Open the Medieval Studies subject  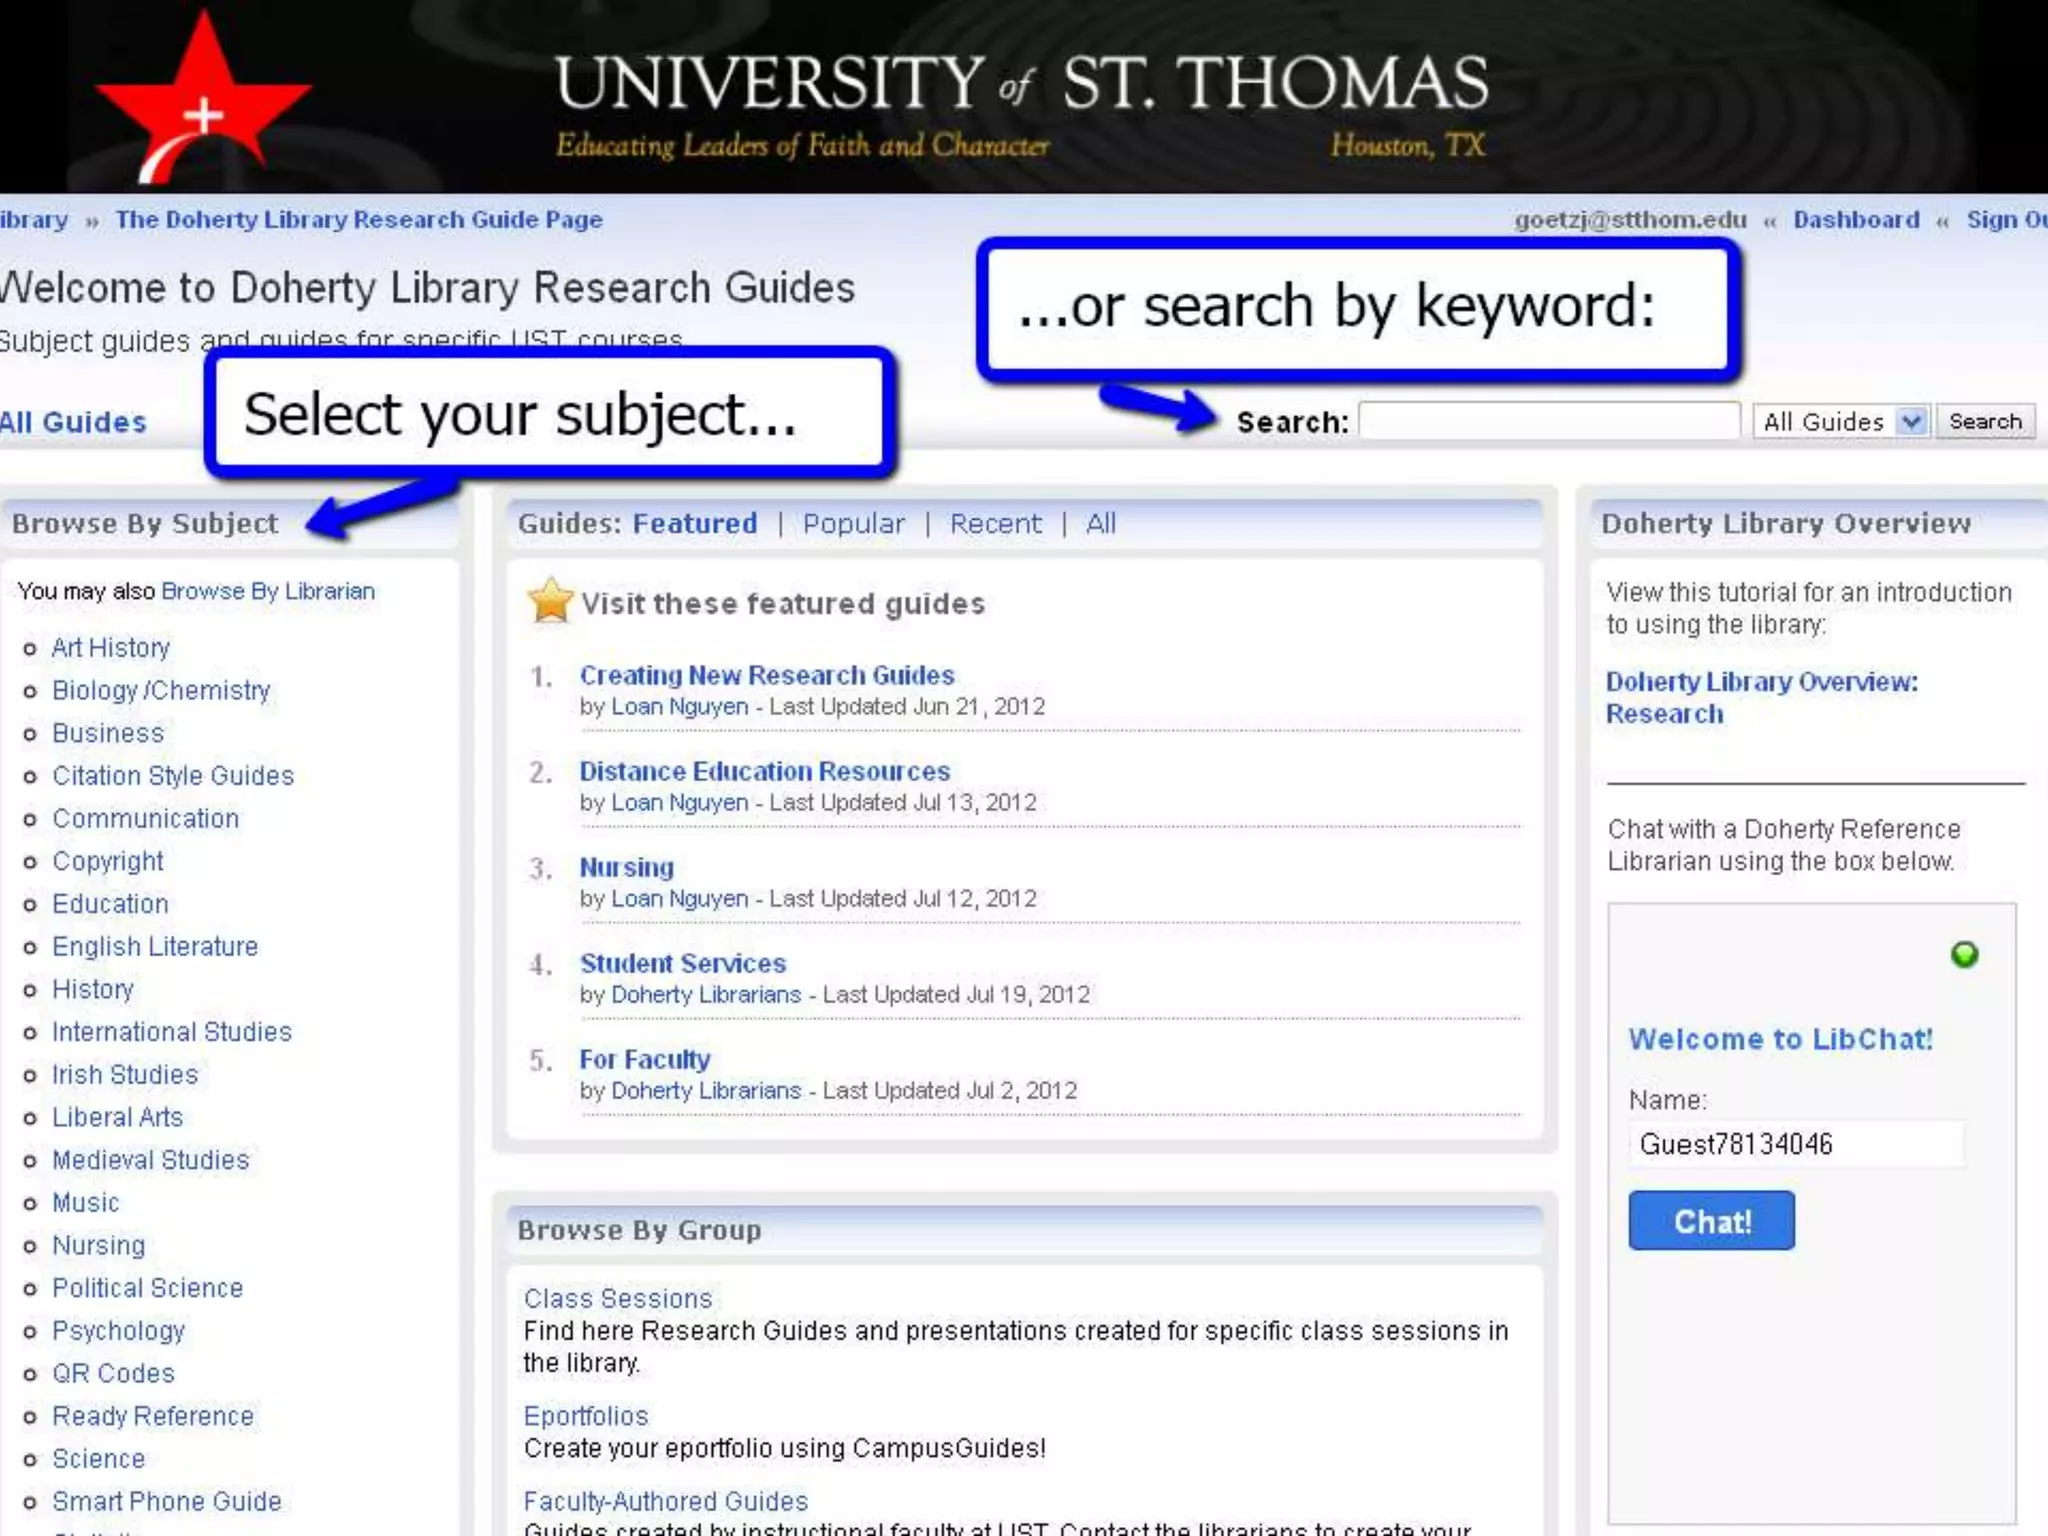[x=151, y=1160]
